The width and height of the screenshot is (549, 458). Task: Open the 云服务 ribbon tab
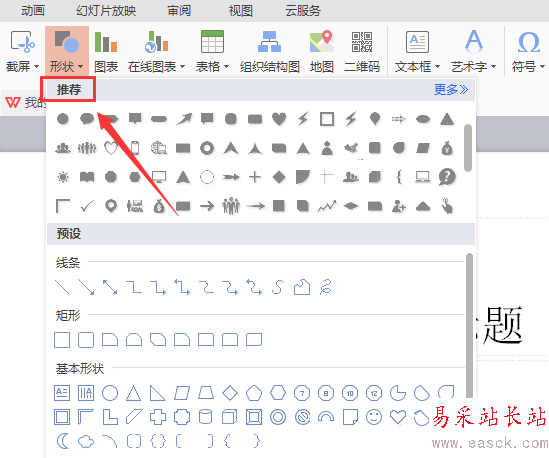[x=303, y=11]
